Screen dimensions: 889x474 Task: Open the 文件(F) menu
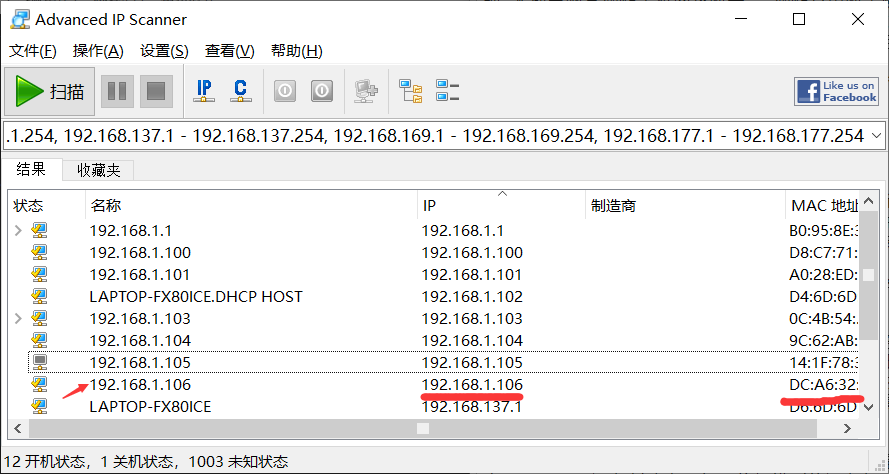click(x=33, y=51)
